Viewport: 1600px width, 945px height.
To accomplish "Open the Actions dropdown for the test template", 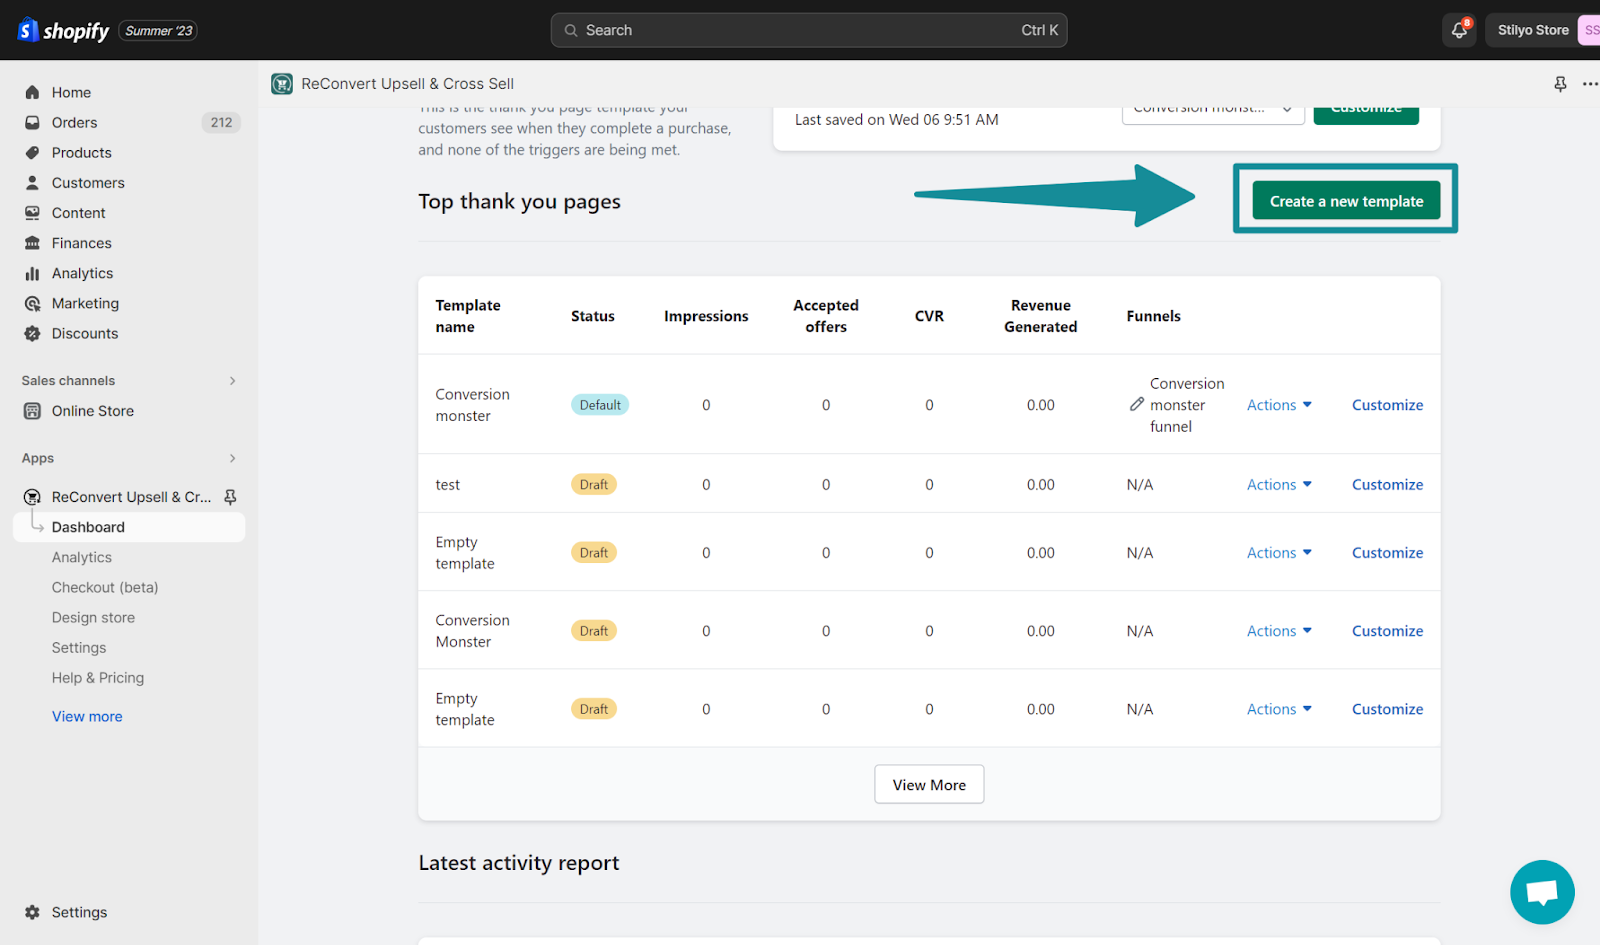I will pos(1278,484).
